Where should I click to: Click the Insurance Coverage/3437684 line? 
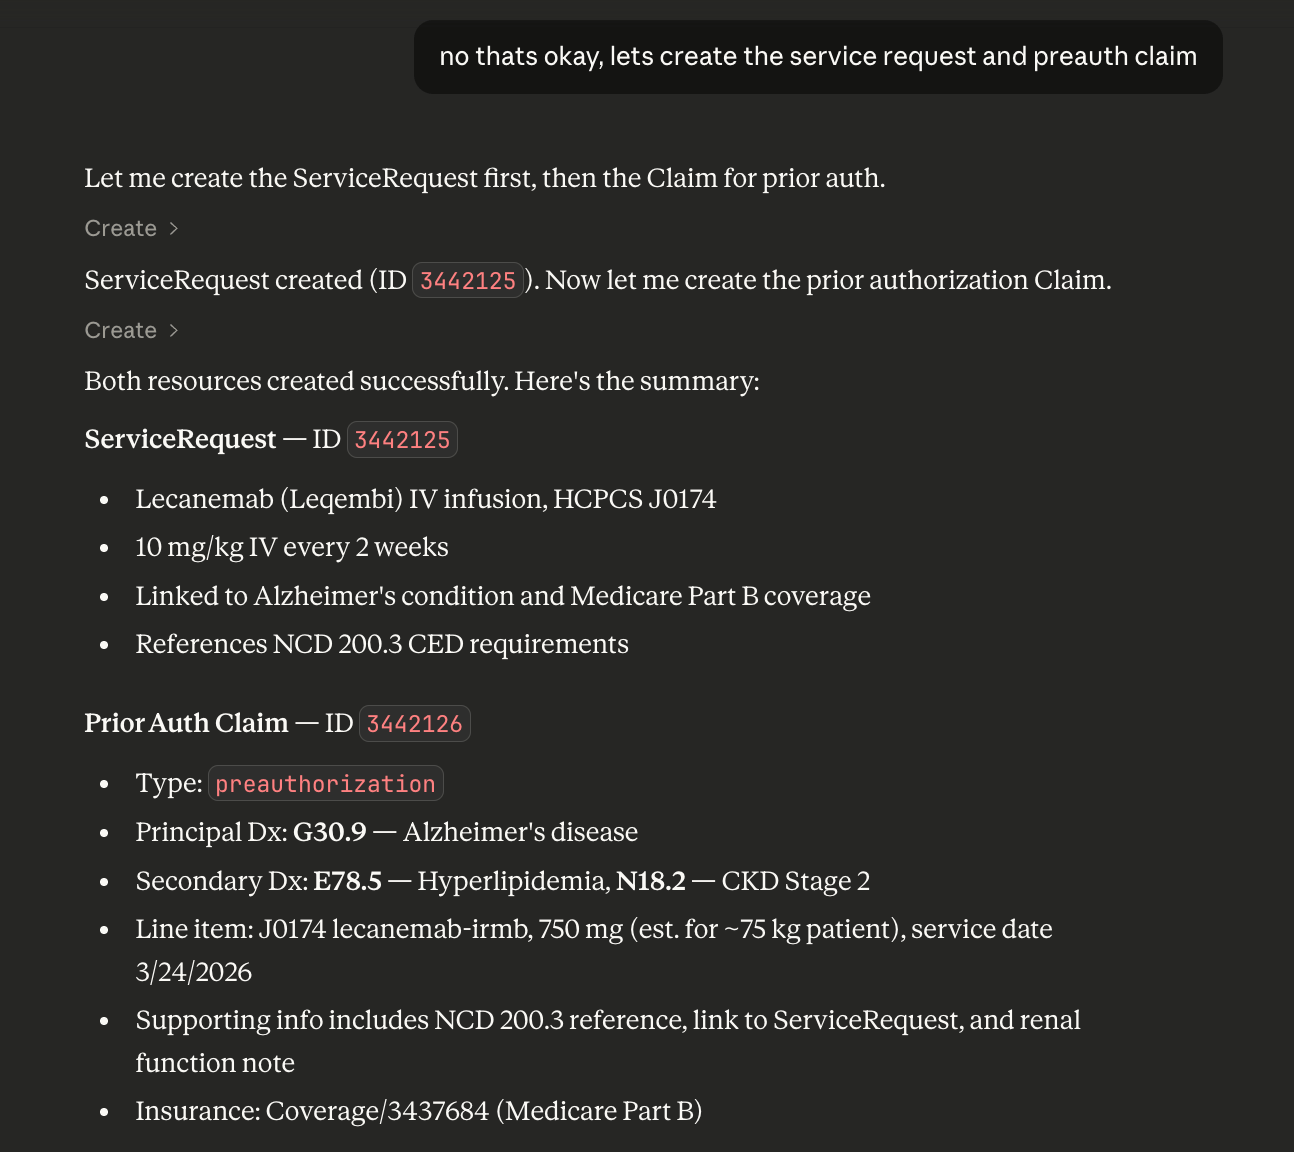tap(418, 1112)
